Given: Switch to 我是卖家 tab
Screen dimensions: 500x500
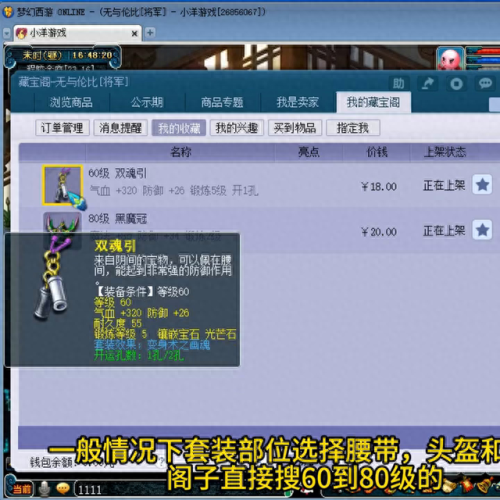Looking at the screenshot, I should (x=298, y=102).
